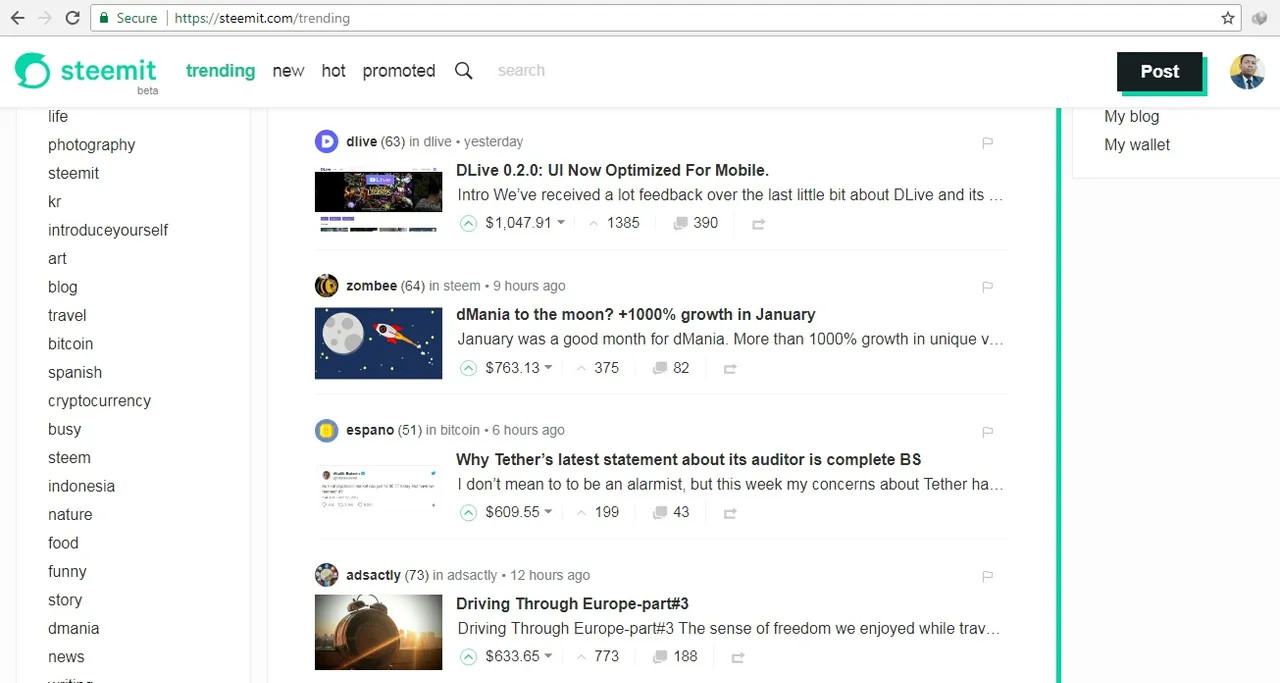Click the browser back arrow
The height and width of the screenshot is (683, 1280).
(17, 18)
